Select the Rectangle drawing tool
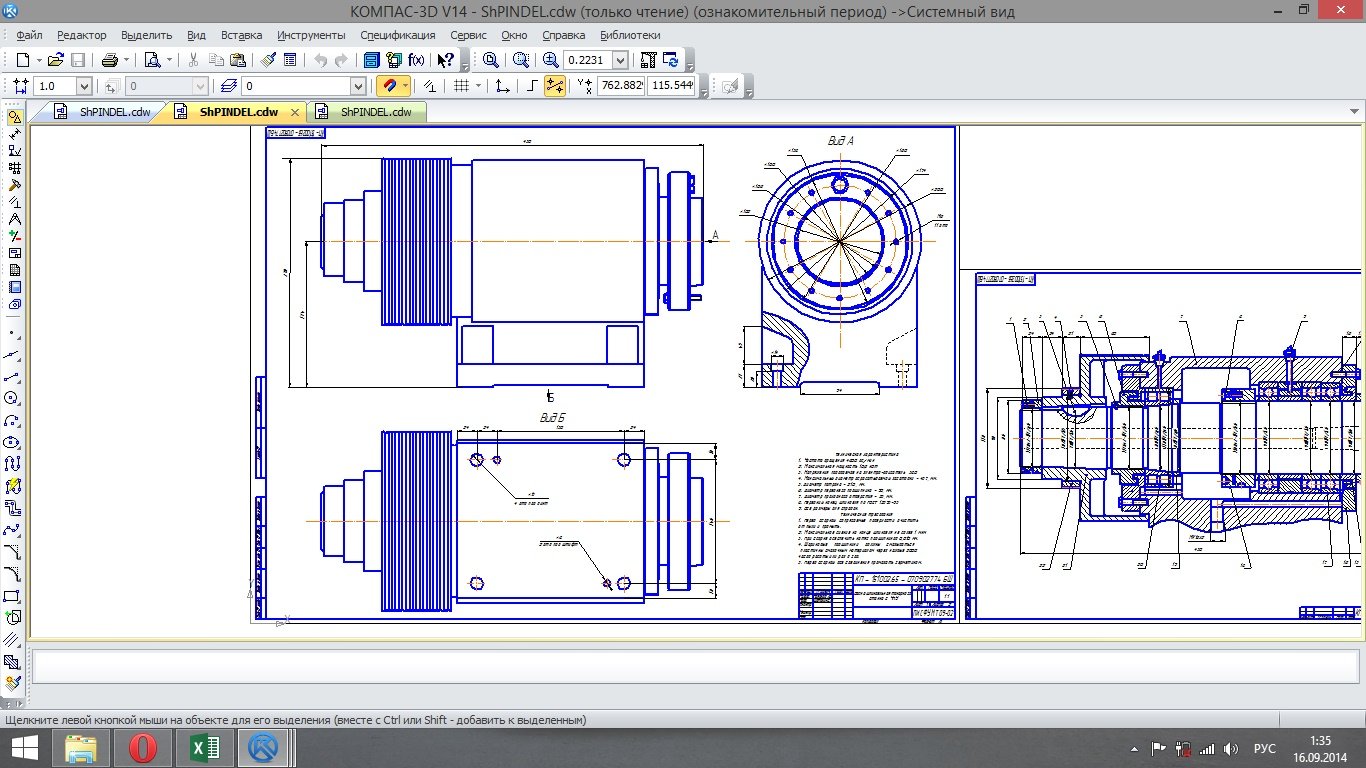This screenshot has width=1366, height=768. [x=13, y=596]
